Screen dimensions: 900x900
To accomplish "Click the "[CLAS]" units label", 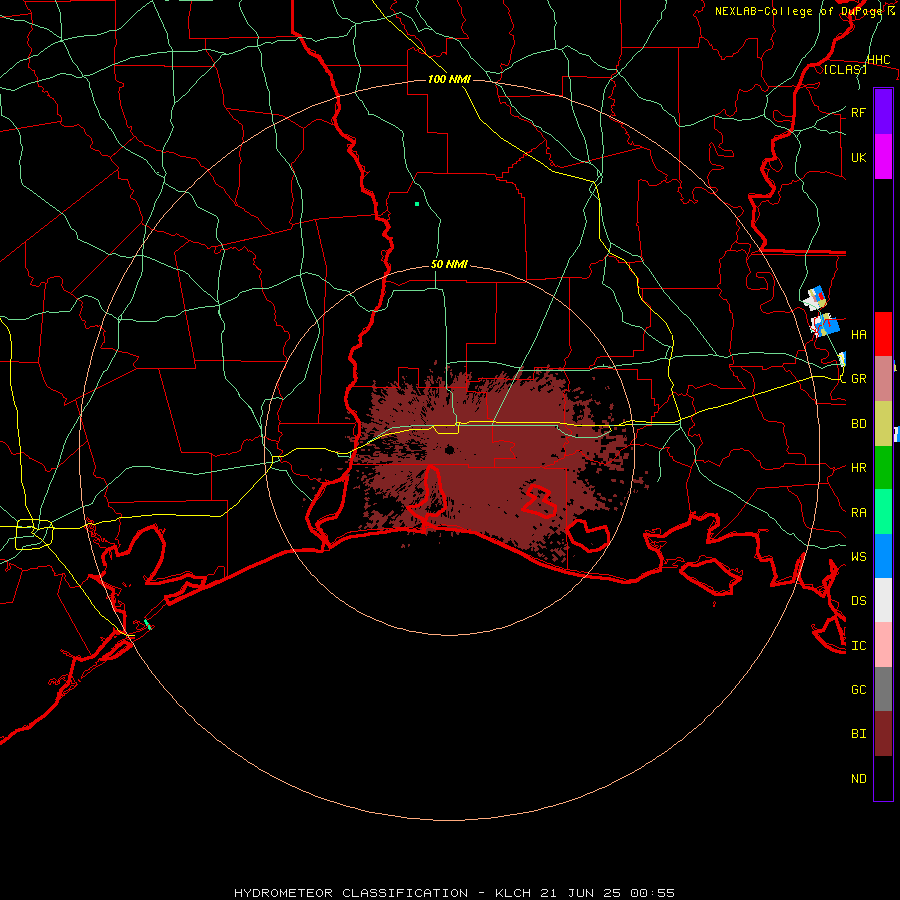I will coord(845,69).
